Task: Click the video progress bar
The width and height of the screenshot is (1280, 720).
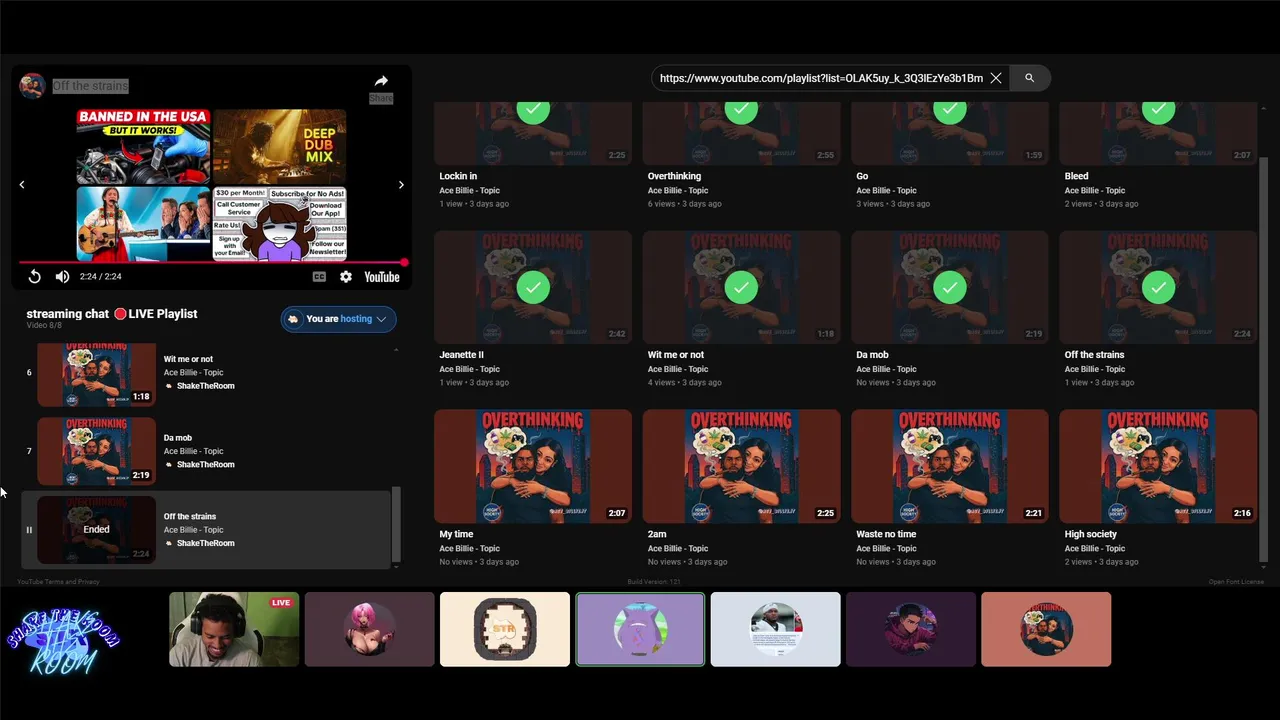Action: pyautogui.click(x=212, y=263)
